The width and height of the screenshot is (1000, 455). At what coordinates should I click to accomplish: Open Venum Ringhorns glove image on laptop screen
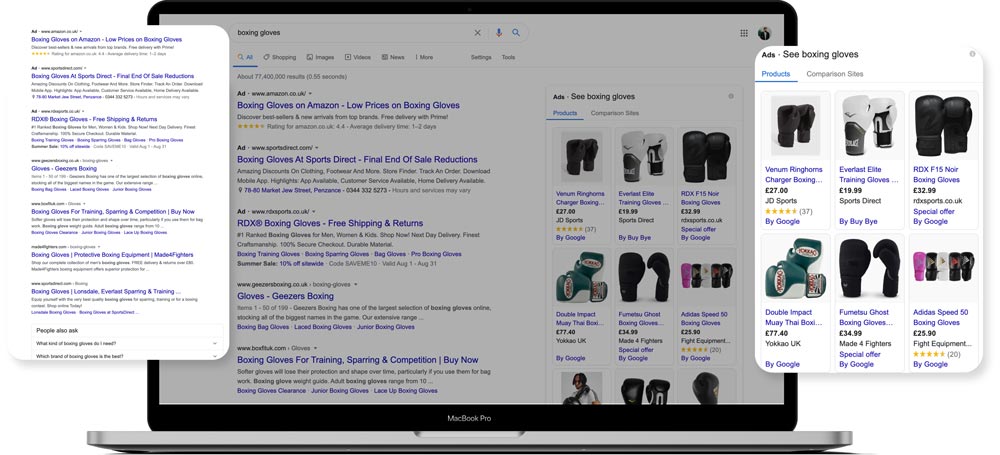pyautogui.click(x=581, y=157)
